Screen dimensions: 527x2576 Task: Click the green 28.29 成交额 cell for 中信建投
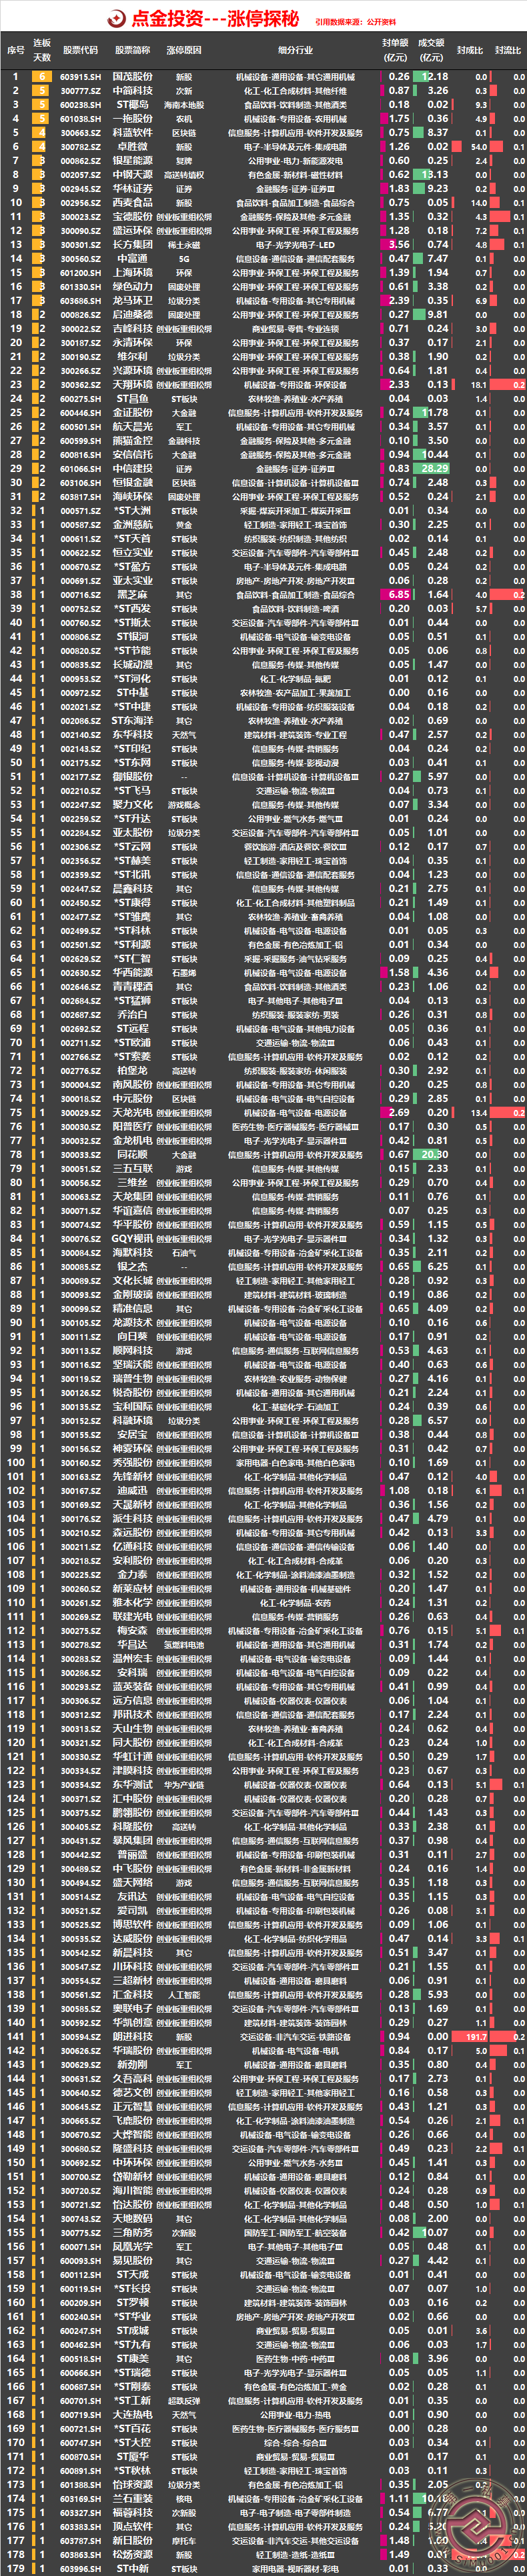coord(435,468)
